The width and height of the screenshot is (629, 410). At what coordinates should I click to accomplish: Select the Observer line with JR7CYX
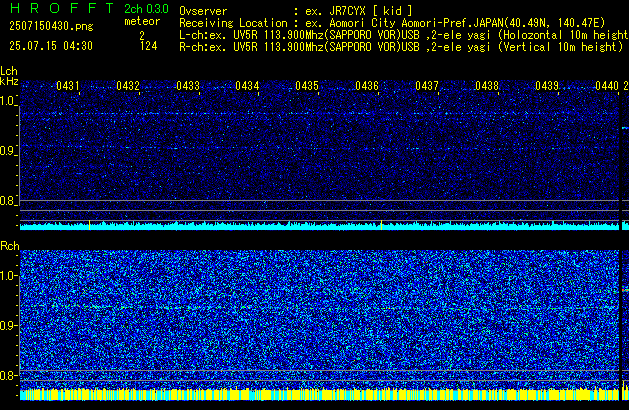click(x=296, y=11)
